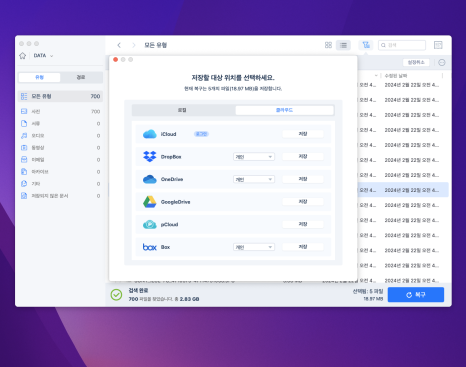This screenshot has width=466, height=367.
Task: Click the 사진 label in sidebar
Action: click(x=36, y=111)
